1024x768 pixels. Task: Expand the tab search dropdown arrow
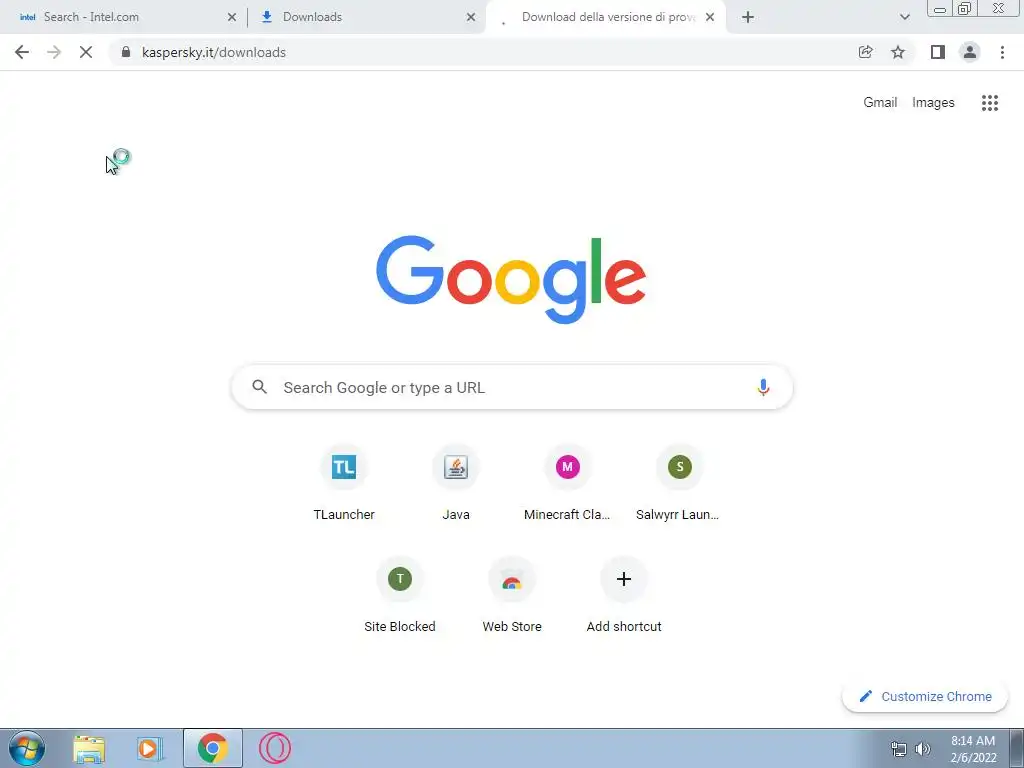(904, 18)
